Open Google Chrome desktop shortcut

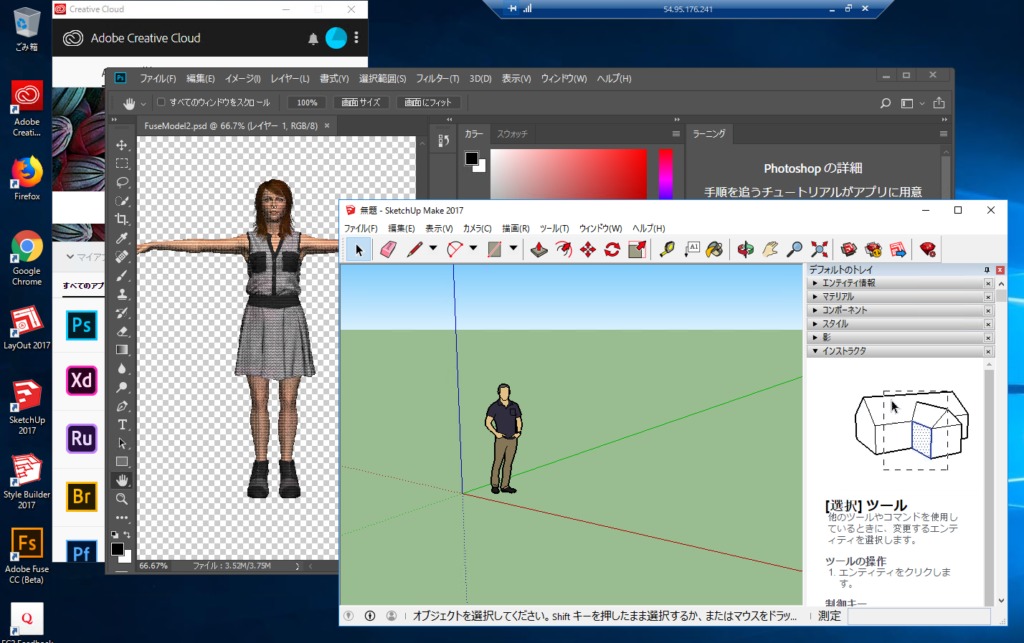click(x=27, y=259)
